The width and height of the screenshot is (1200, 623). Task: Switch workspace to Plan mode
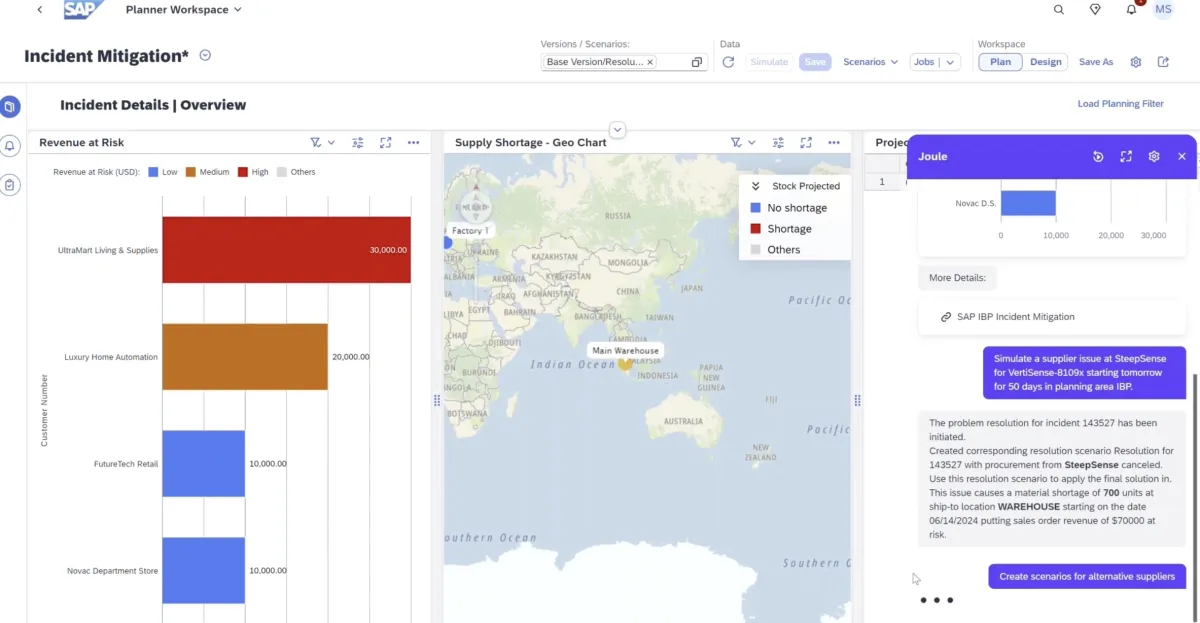(1000, 62)
